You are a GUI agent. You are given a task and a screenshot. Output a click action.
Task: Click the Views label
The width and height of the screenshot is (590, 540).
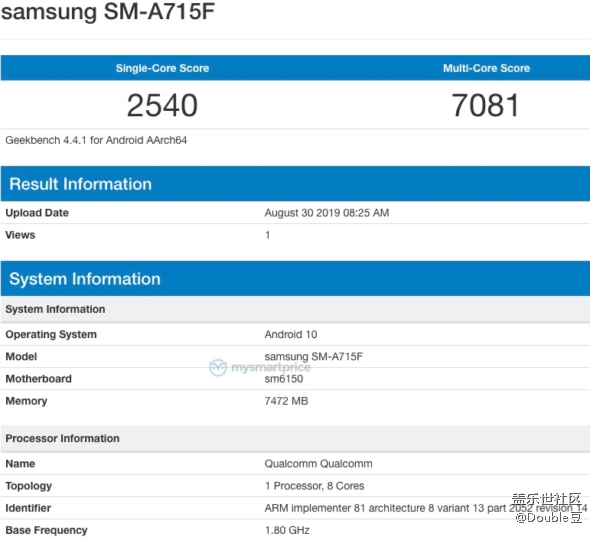tap(20, 235)
